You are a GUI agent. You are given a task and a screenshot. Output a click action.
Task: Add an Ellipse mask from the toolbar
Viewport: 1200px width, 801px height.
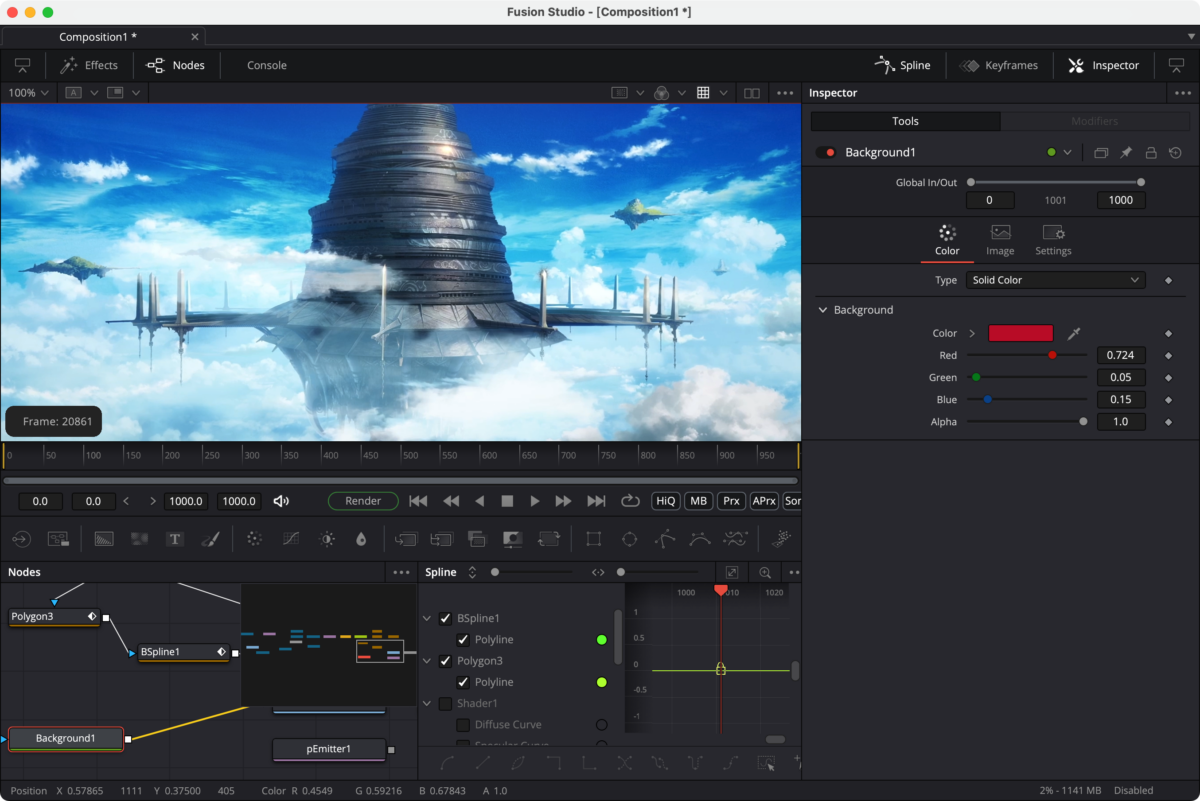click(x=629, y=539)
